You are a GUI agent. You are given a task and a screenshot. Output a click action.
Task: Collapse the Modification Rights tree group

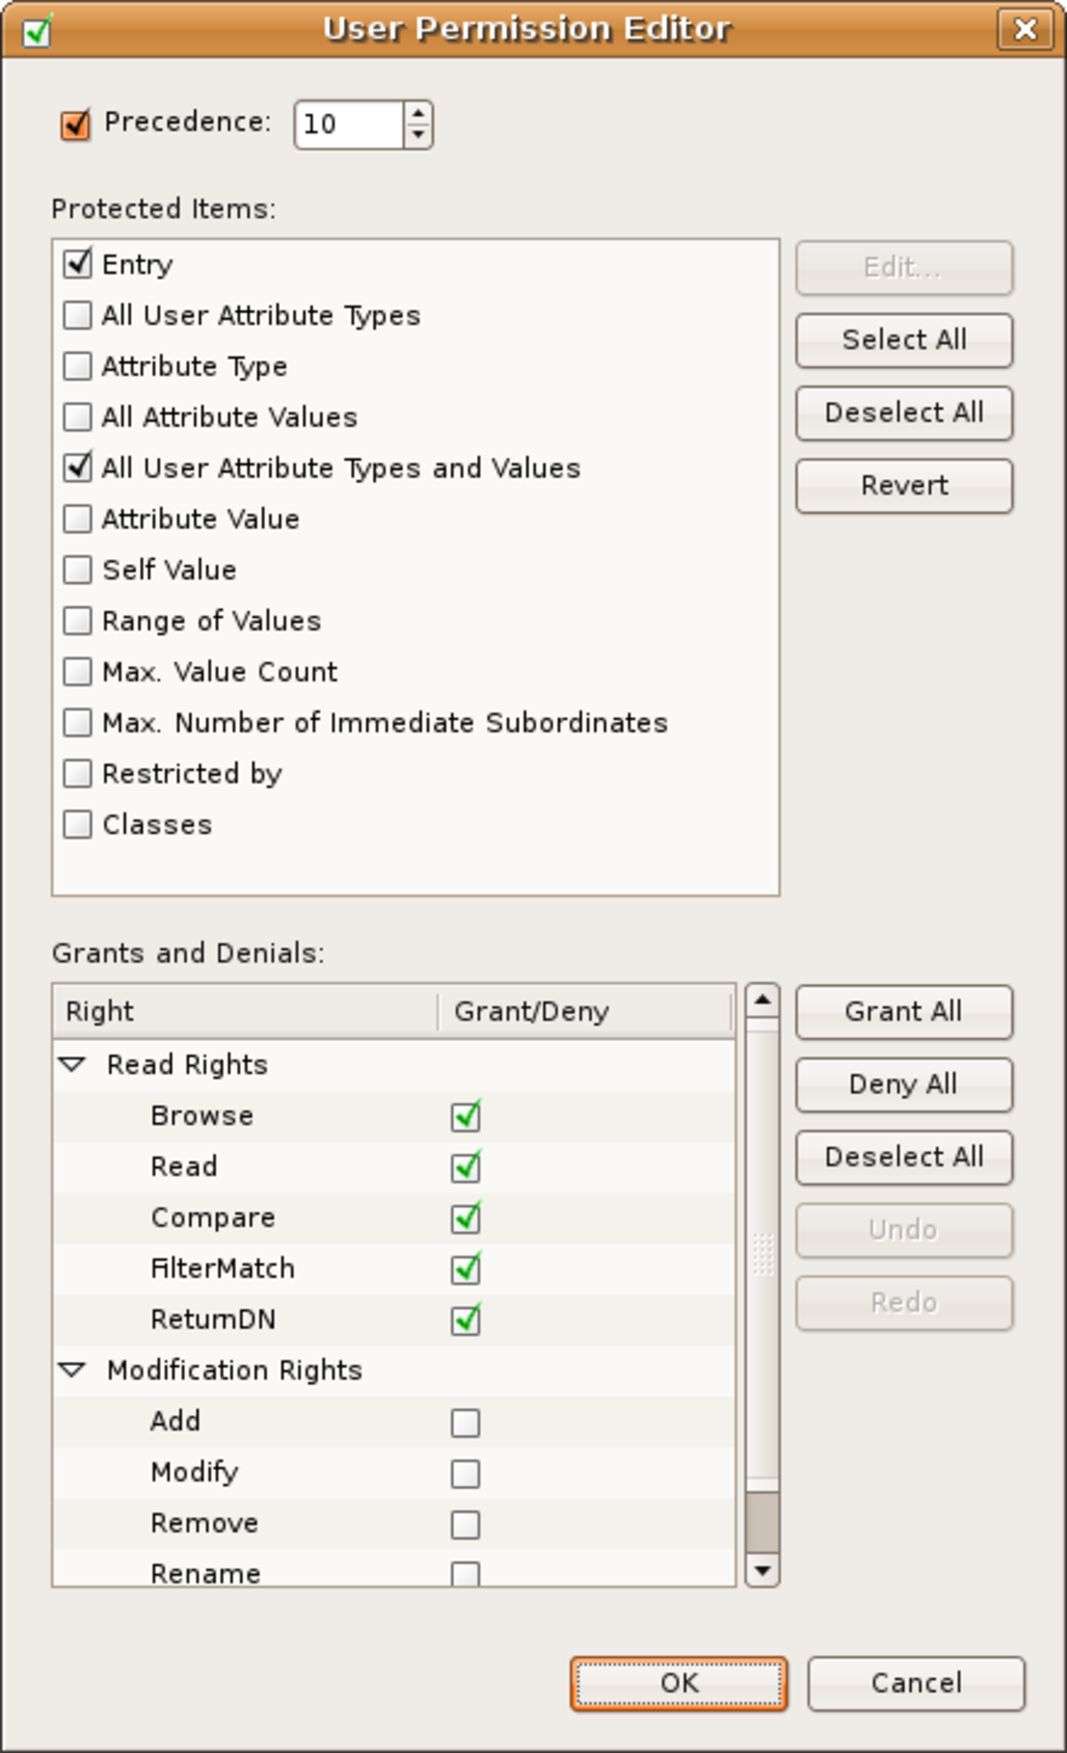72,1370
